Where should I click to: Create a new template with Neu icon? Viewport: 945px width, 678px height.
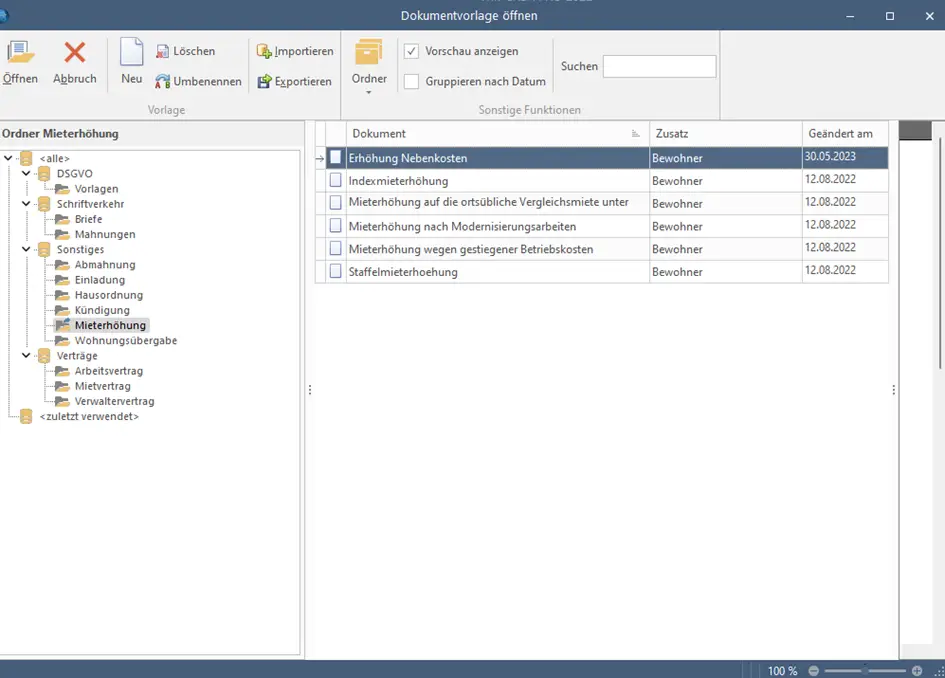pyautogui.click(x=131, y=52)
